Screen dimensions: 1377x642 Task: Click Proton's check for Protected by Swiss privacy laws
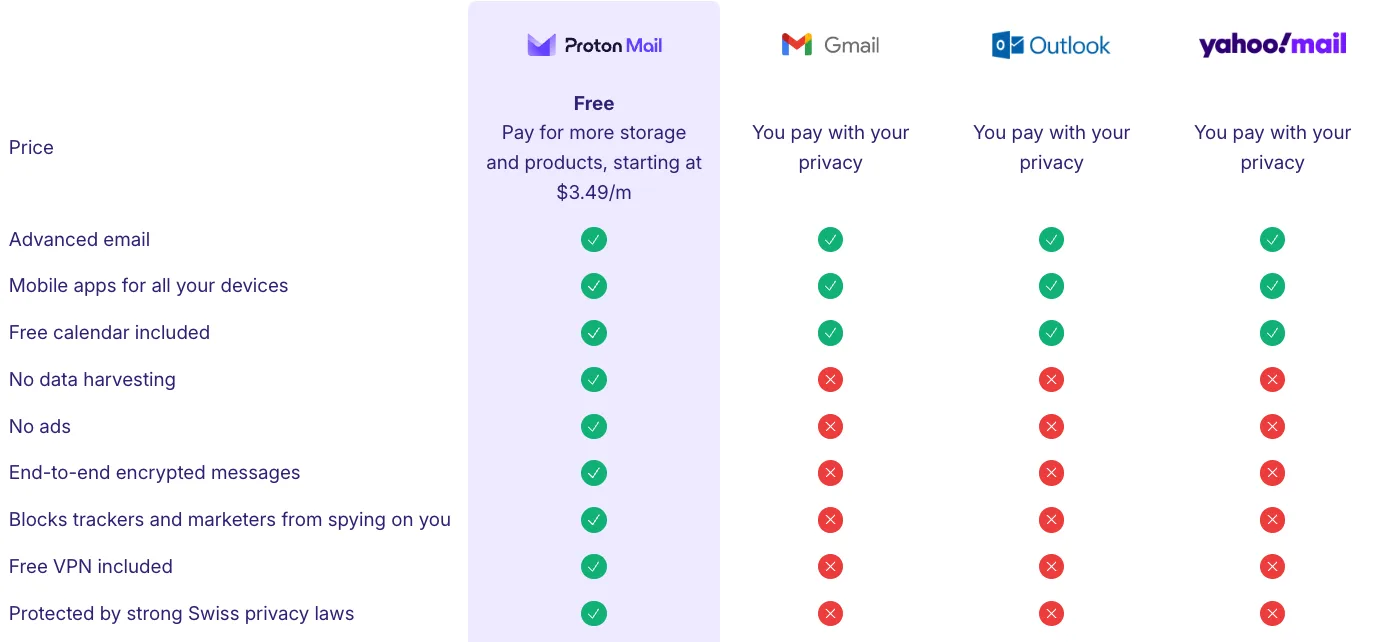point(594,614)
